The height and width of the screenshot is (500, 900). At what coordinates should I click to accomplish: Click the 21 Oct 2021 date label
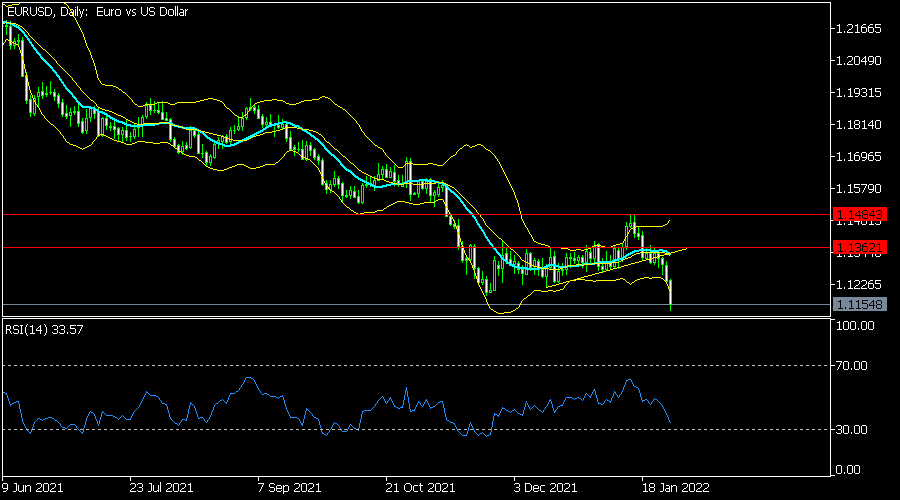(x=420, y=488)
